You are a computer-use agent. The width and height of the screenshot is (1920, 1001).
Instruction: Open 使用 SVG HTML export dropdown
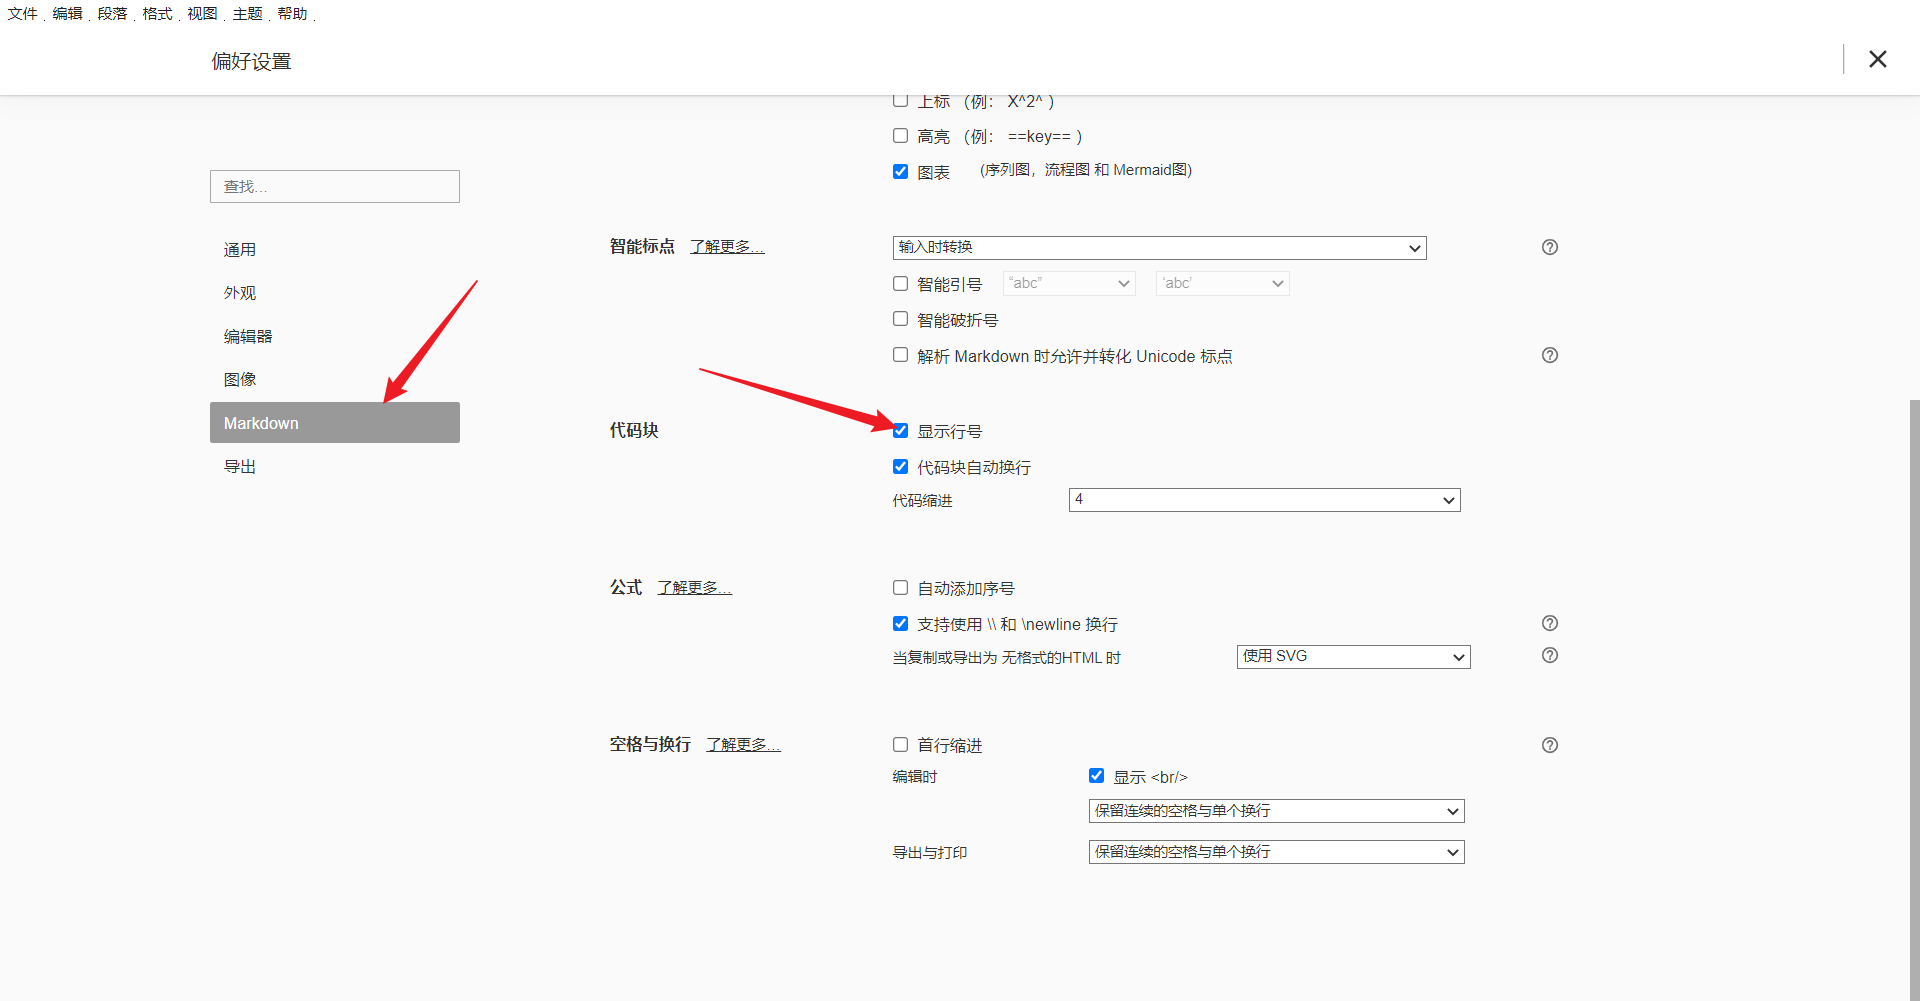[1353, 657]
